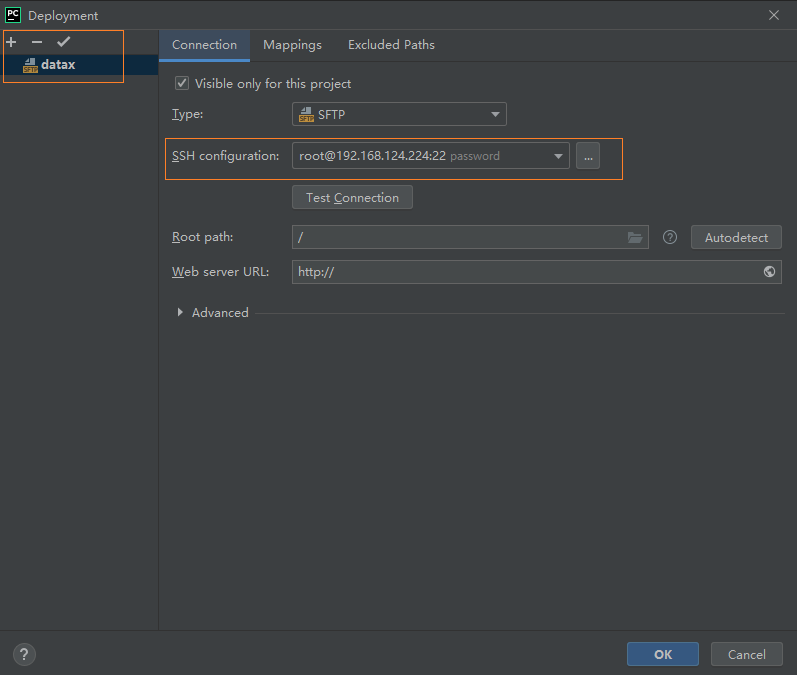Toggle Visible only for this project checkbox
The image size is (797, 675).
coord(182,83)
